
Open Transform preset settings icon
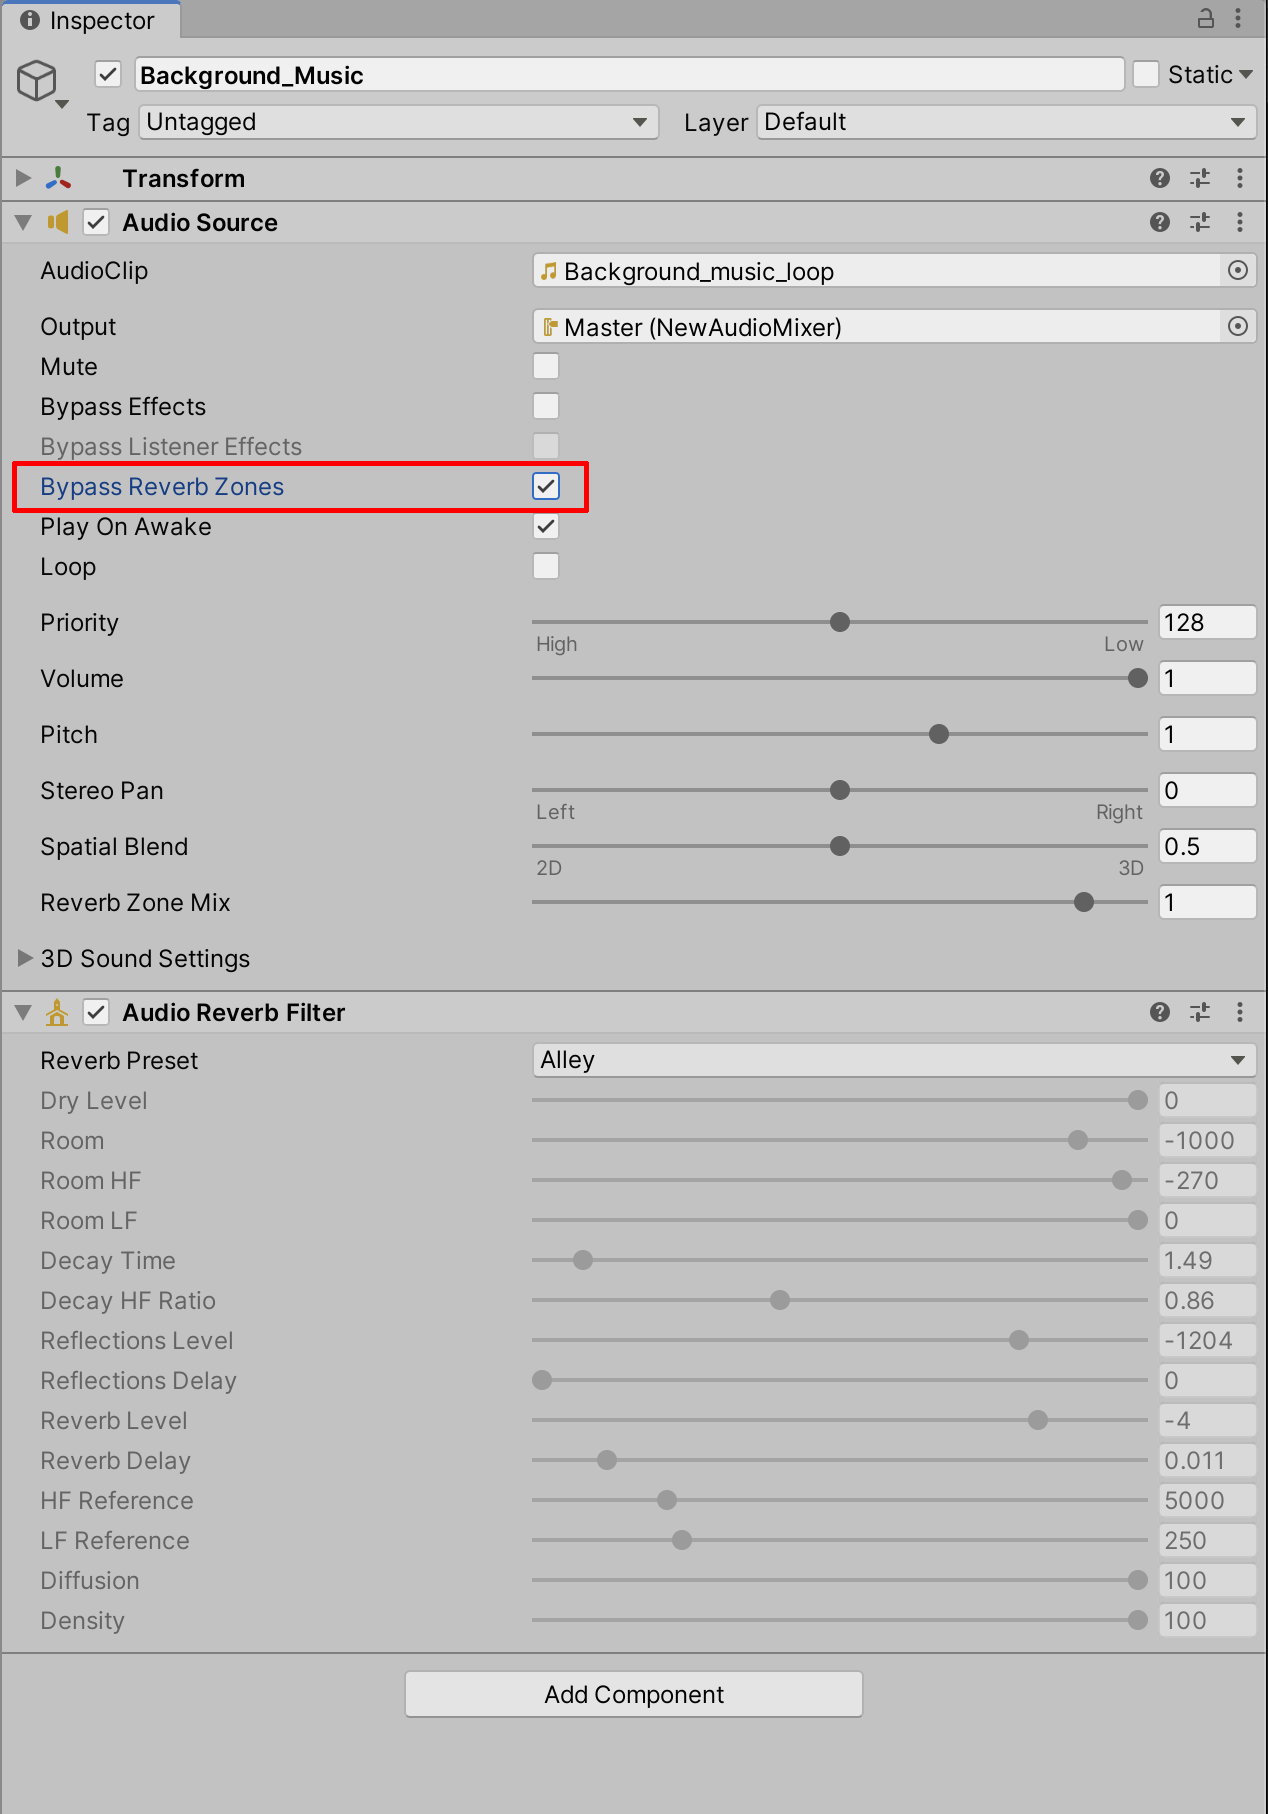pos(1200,178)
